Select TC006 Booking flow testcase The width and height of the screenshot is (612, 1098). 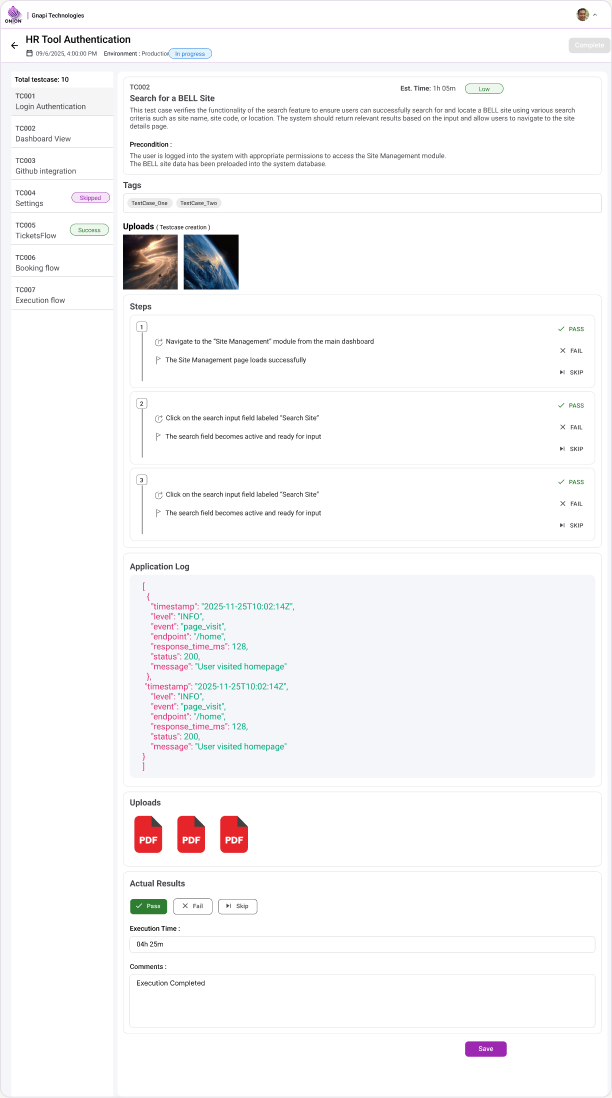62,263
